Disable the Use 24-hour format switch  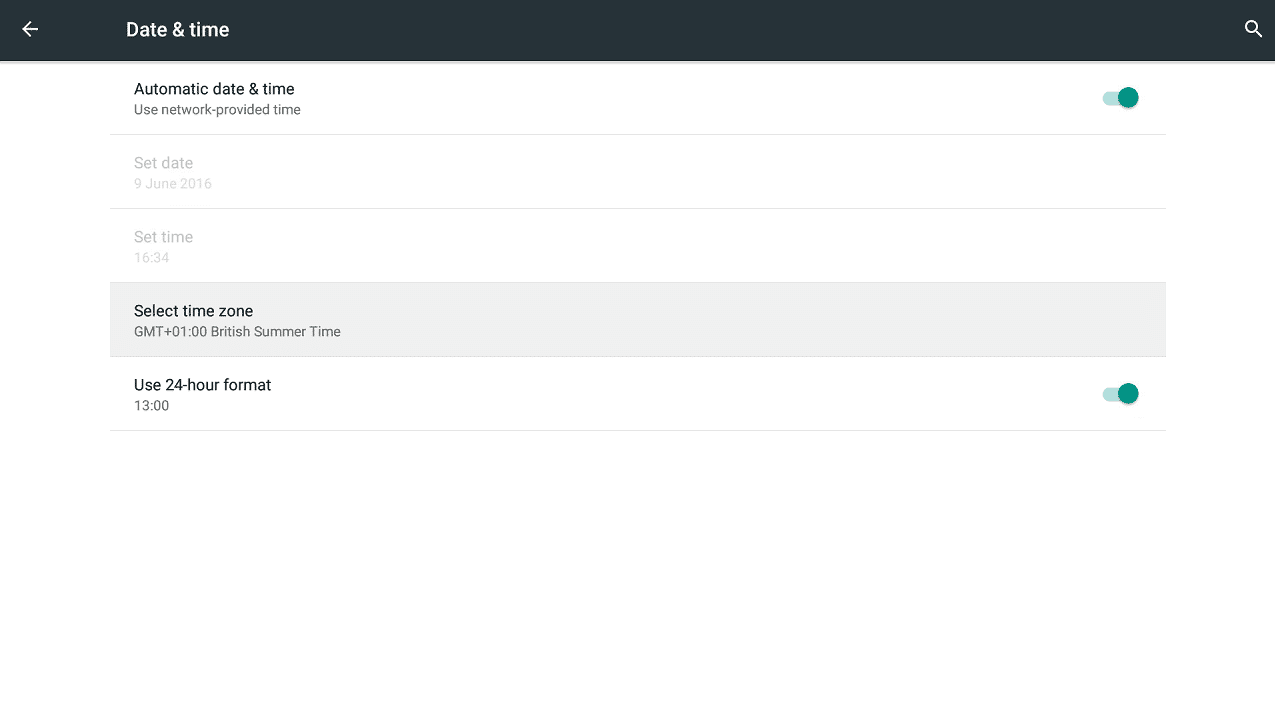coord(1120,393)
